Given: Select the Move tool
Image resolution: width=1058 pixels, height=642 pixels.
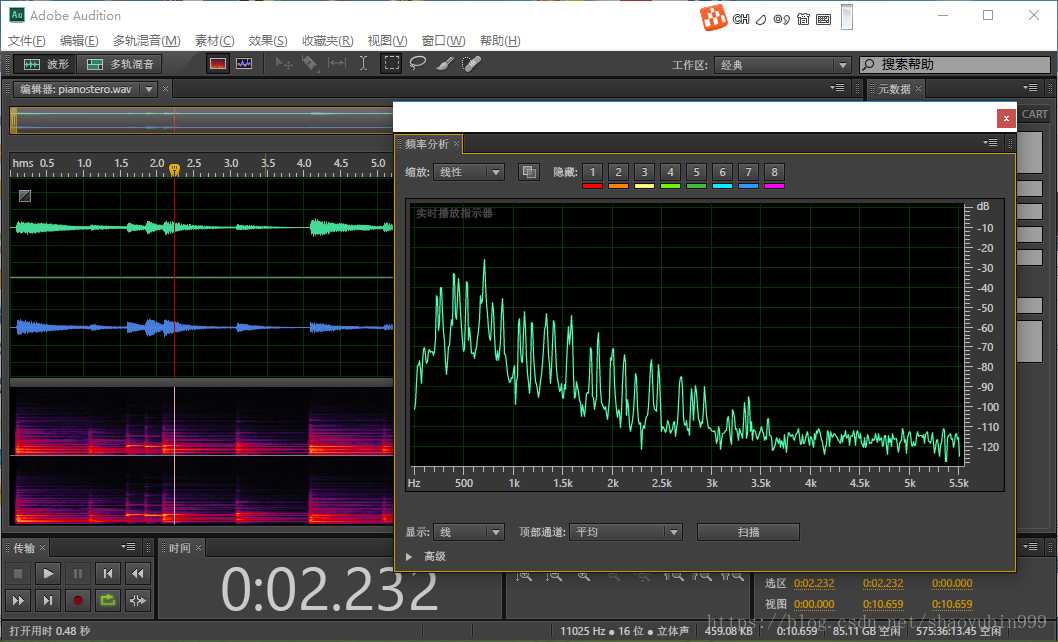Looking at the screenshot, I should click(x=283, y=63).
